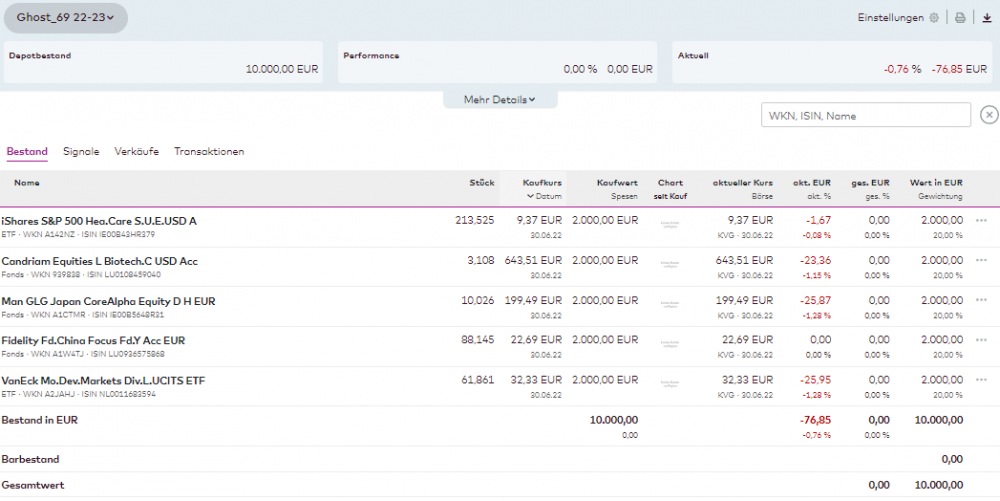
Task: Open the Einstellungen gear icon
Action: click(x=934, y=18)
